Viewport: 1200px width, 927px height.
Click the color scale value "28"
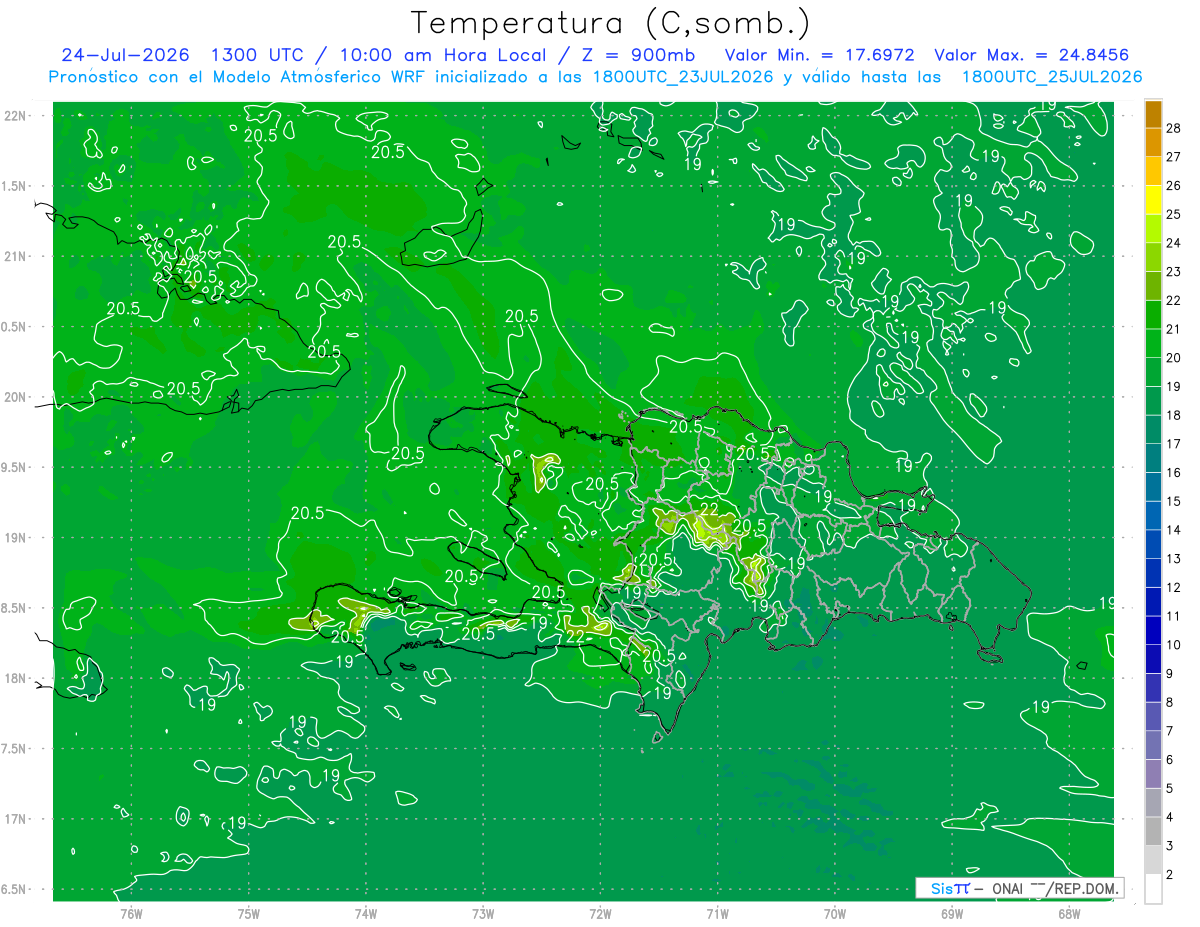click(1176, 128)
